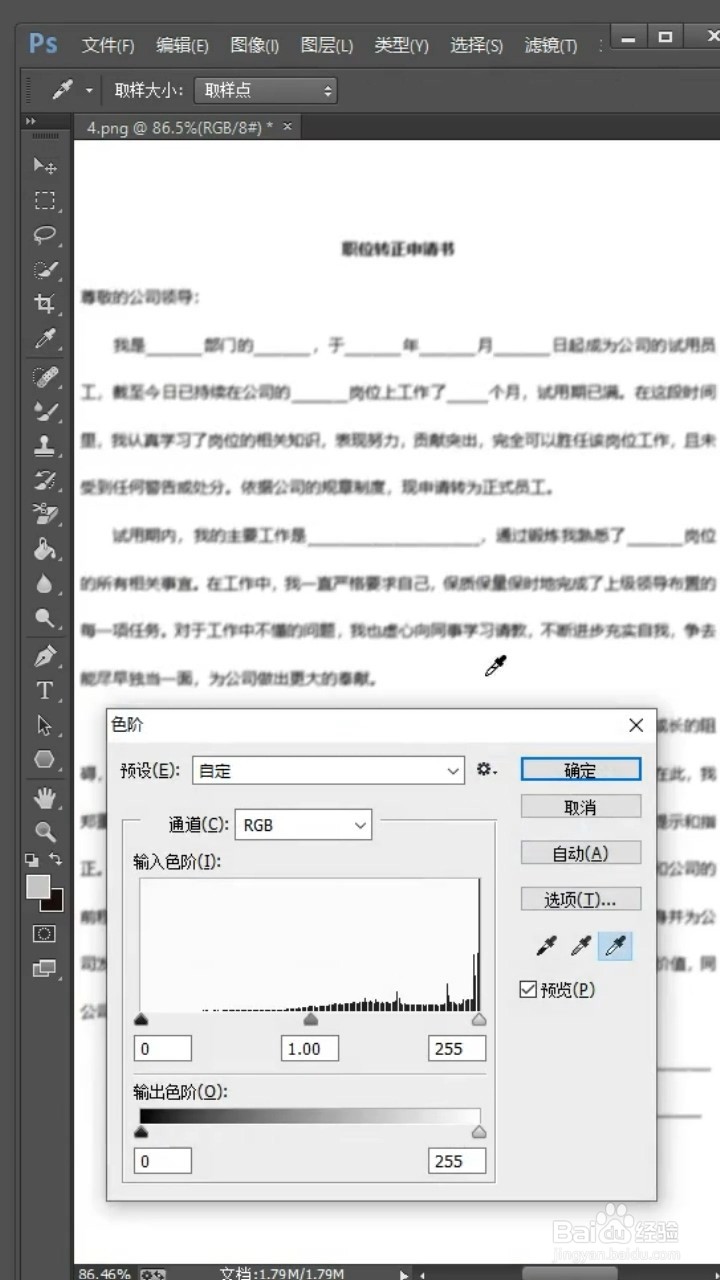Click the Photoshop Ps logo
Image resolution: width=720 pixels, height=1280 pixels.
point(43,44)
